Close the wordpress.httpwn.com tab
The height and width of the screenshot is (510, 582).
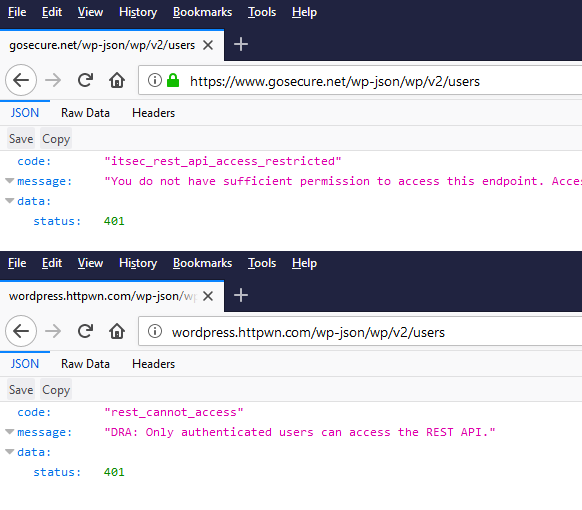coord(208,296)
